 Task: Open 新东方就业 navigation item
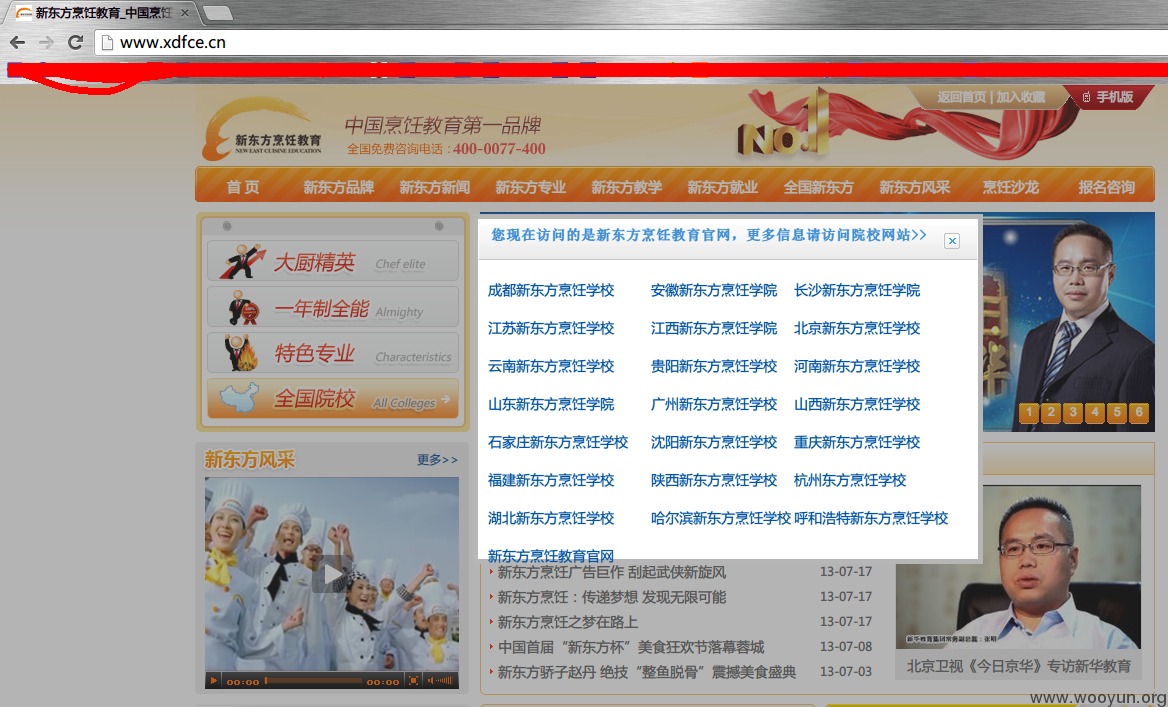pos(723,187)
